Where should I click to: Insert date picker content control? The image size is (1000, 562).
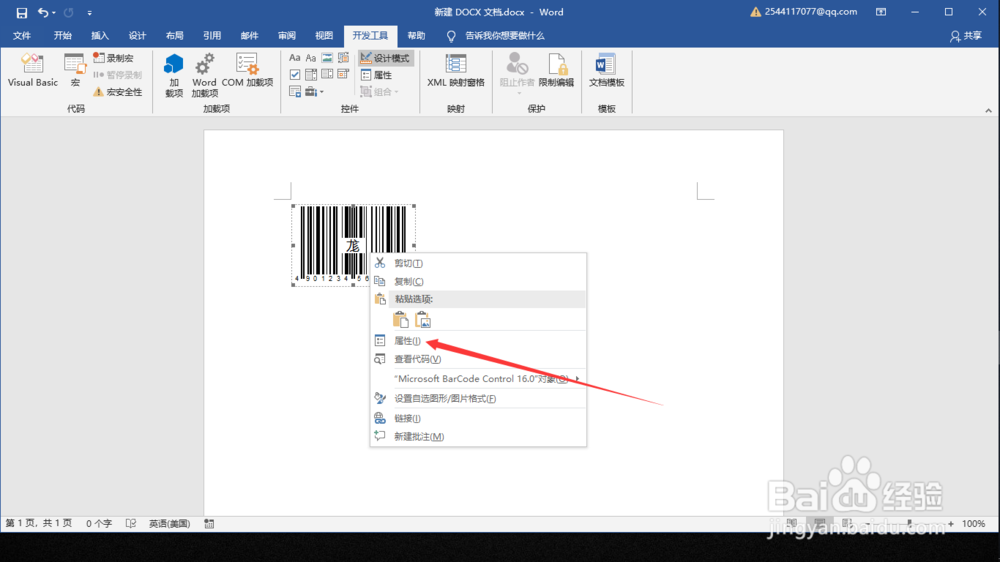click(x=343, y=75)
